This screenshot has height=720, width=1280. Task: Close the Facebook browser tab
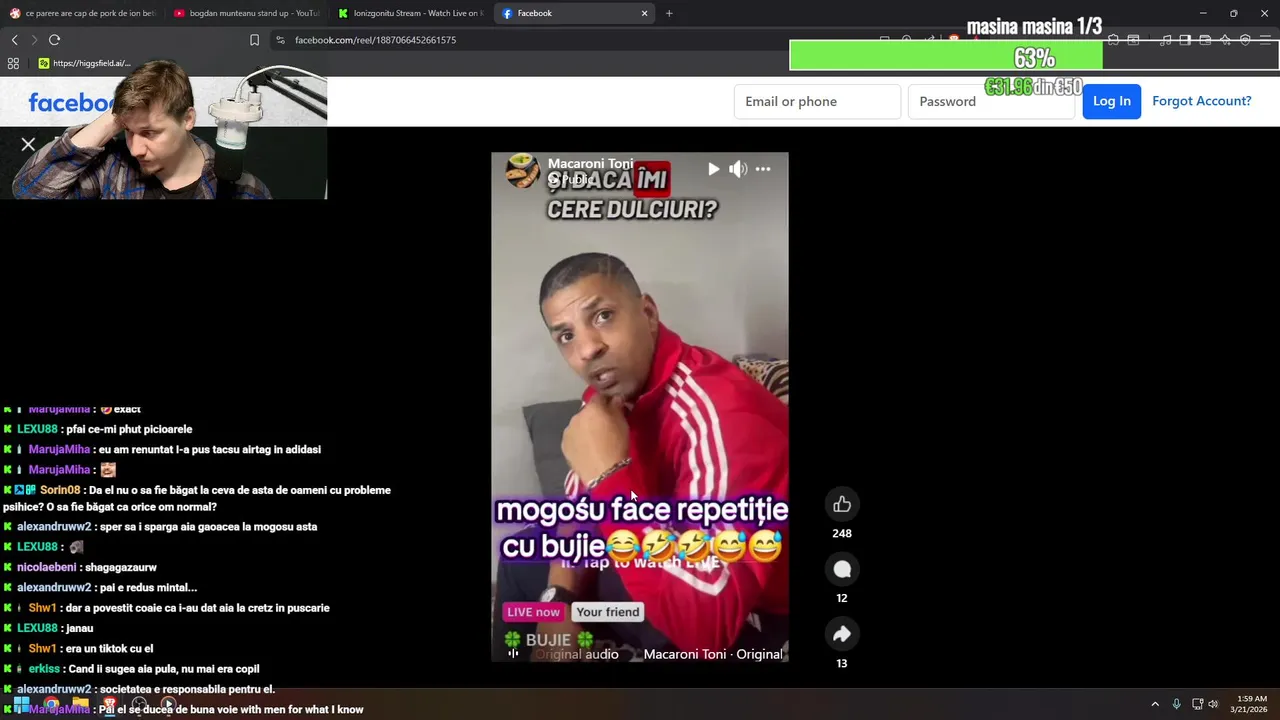[644, 13]
